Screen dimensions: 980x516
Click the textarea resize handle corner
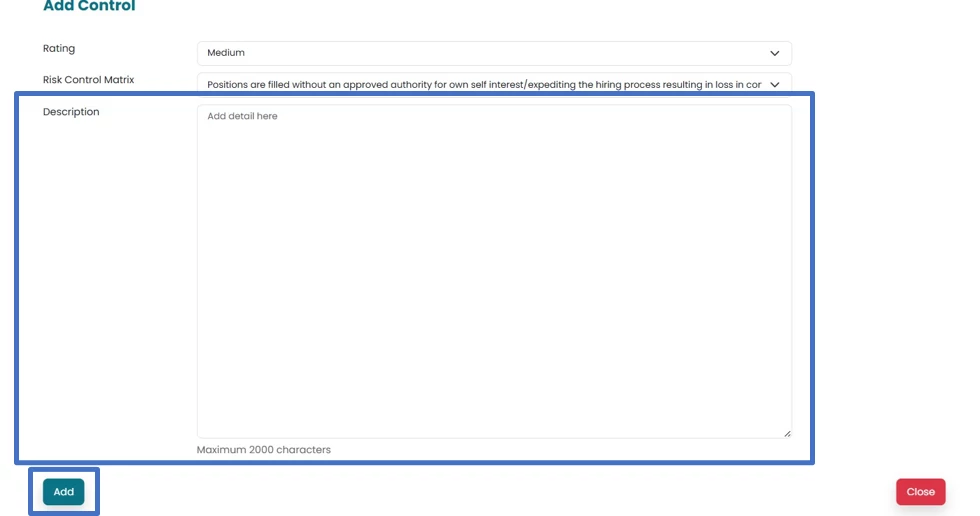[x=786, y=433]
